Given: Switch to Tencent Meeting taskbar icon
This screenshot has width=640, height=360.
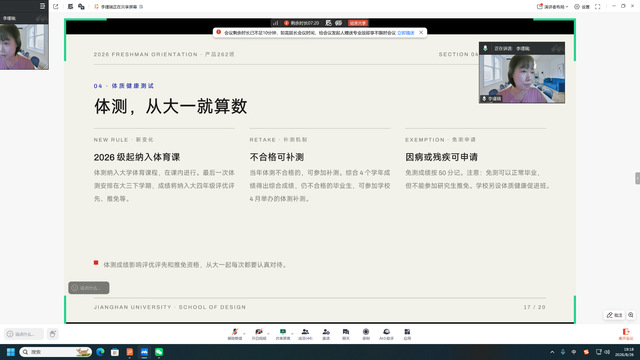Looking at the screenshot, I should click(x=144, y=352).
